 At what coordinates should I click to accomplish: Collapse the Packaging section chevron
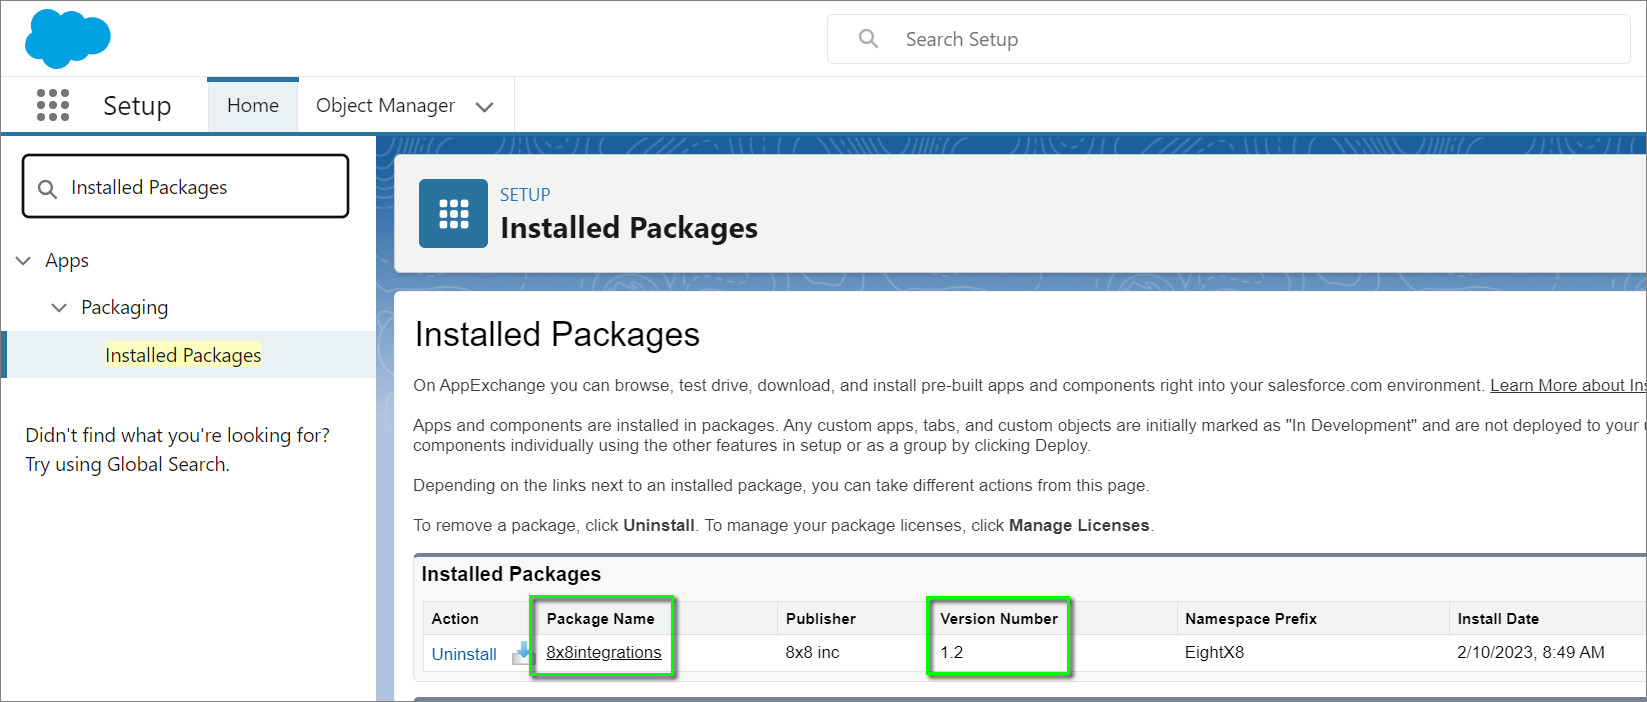coord(59,308)
